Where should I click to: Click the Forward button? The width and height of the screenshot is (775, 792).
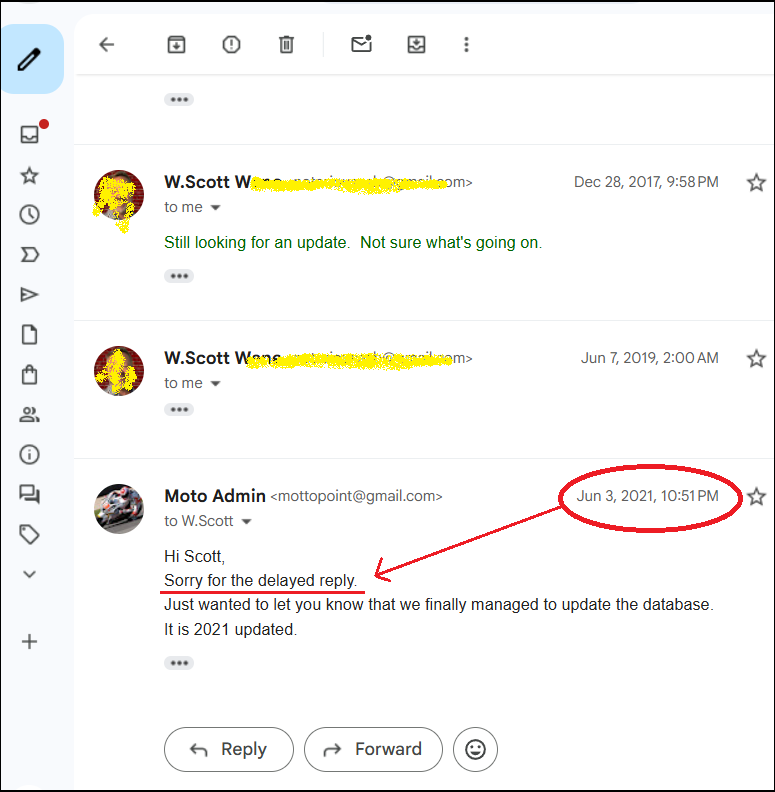pyautogui.click(x=373, y=749)
